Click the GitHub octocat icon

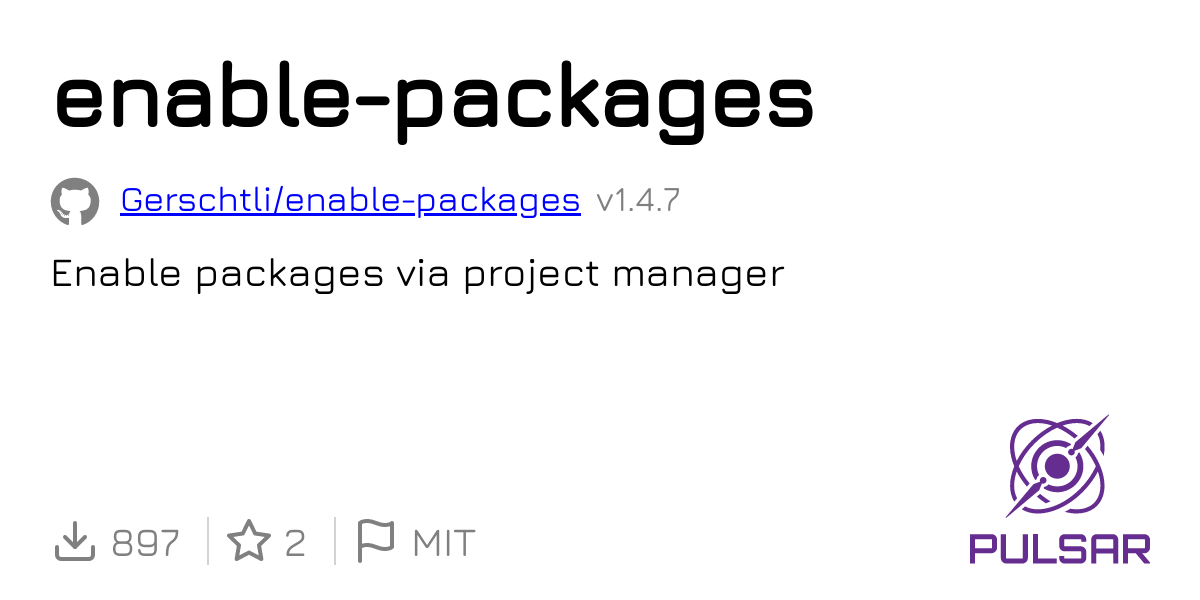(x=75, y=202)
